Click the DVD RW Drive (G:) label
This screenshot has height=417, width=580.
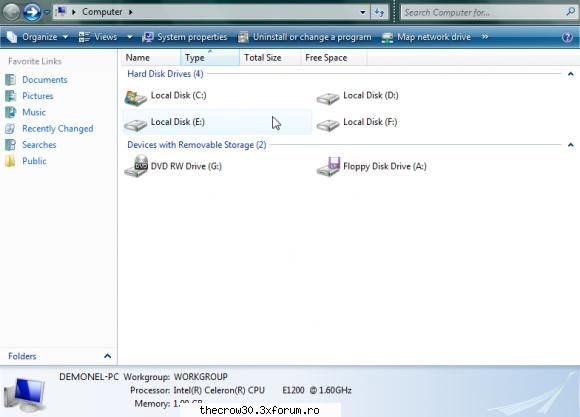pos(186,167)
